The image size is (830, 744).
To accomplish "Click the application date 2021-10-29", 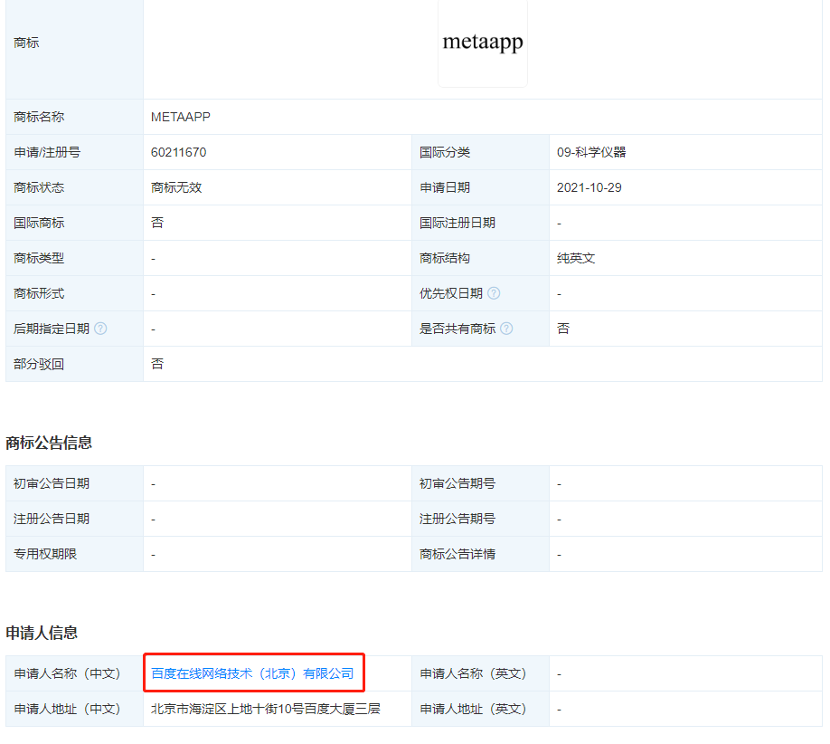I will tap(589, 187).
